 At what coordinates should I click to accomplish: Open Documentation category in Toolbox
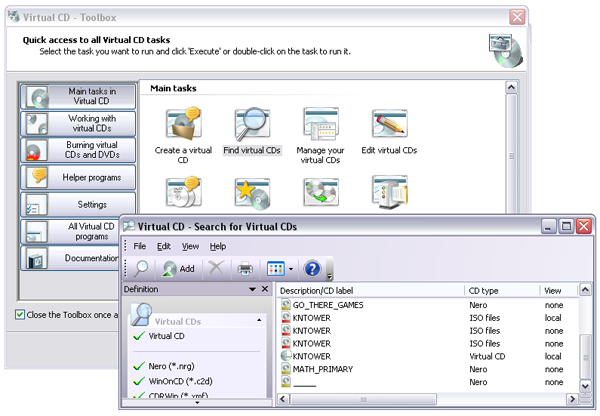[70, 258]
